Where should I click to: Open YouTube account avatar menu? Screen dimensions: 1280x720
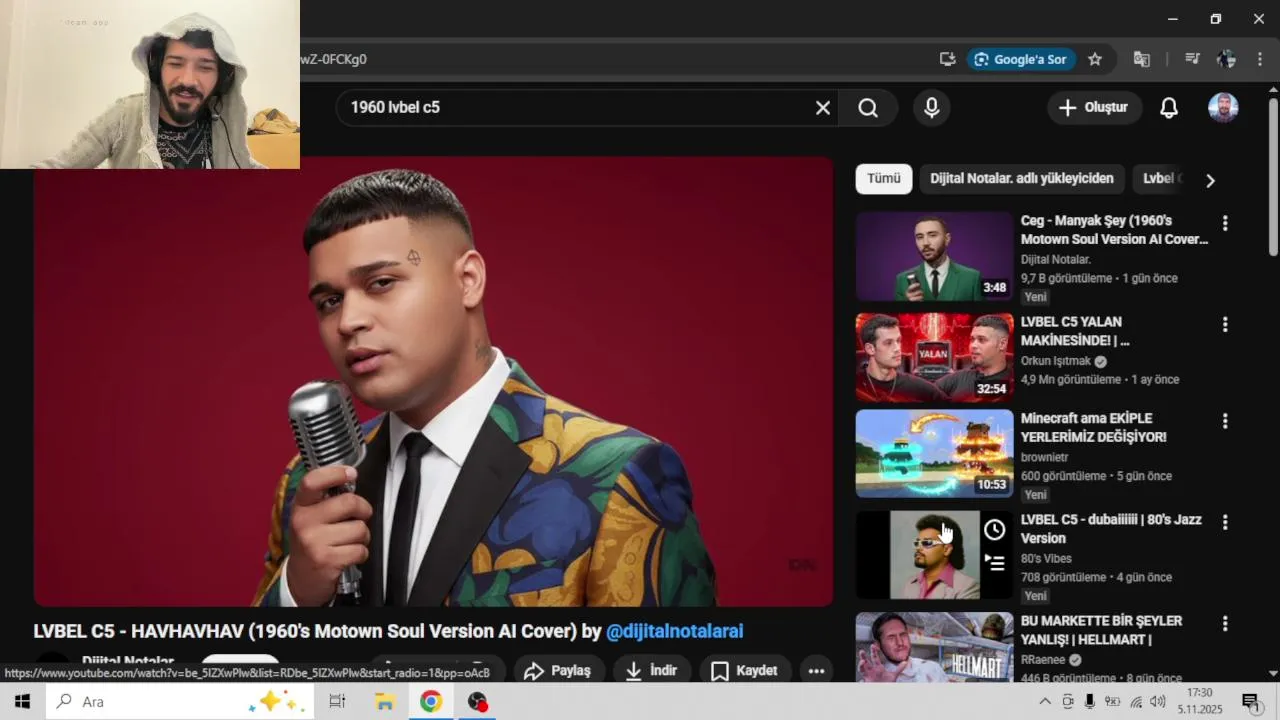pyautogui.click(x=1223, y=108)
